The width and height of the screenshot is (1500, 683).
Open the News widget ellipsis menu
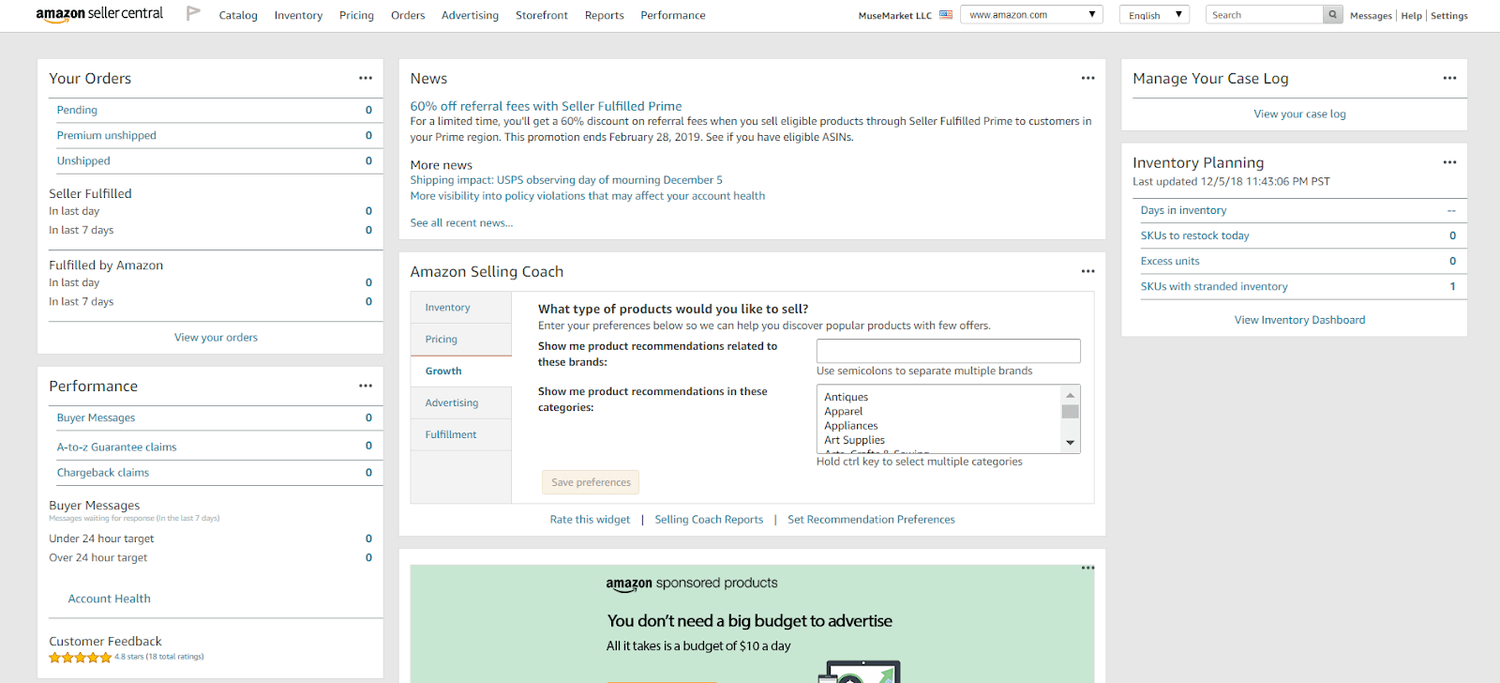pyautogui.click(x=1088, y=78)
